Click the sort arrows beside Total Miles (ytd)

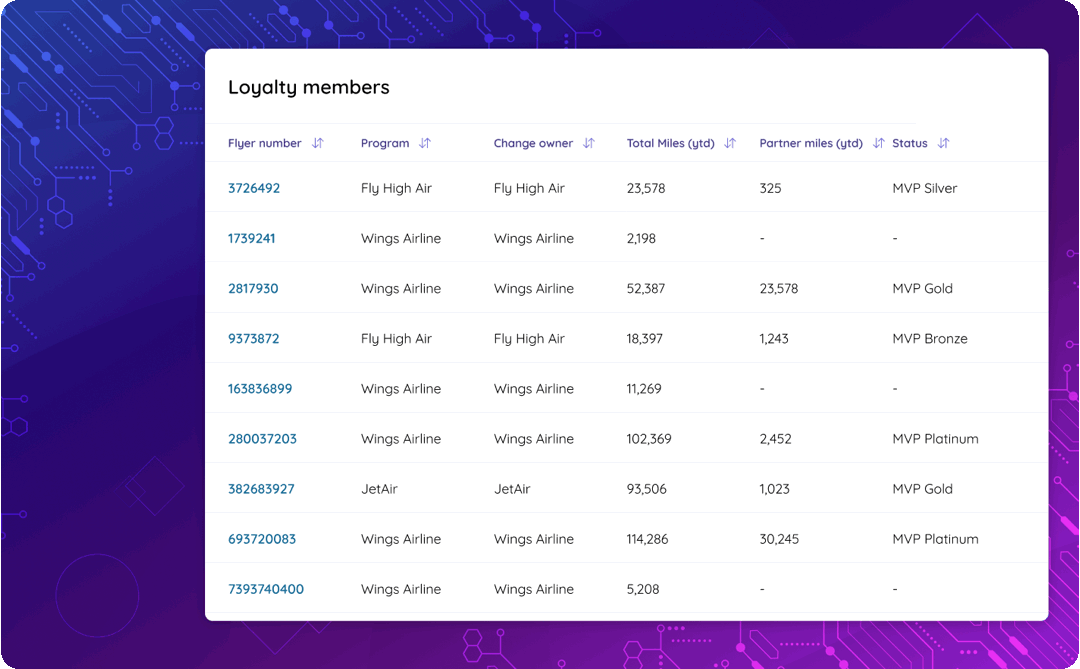[730, 143]
